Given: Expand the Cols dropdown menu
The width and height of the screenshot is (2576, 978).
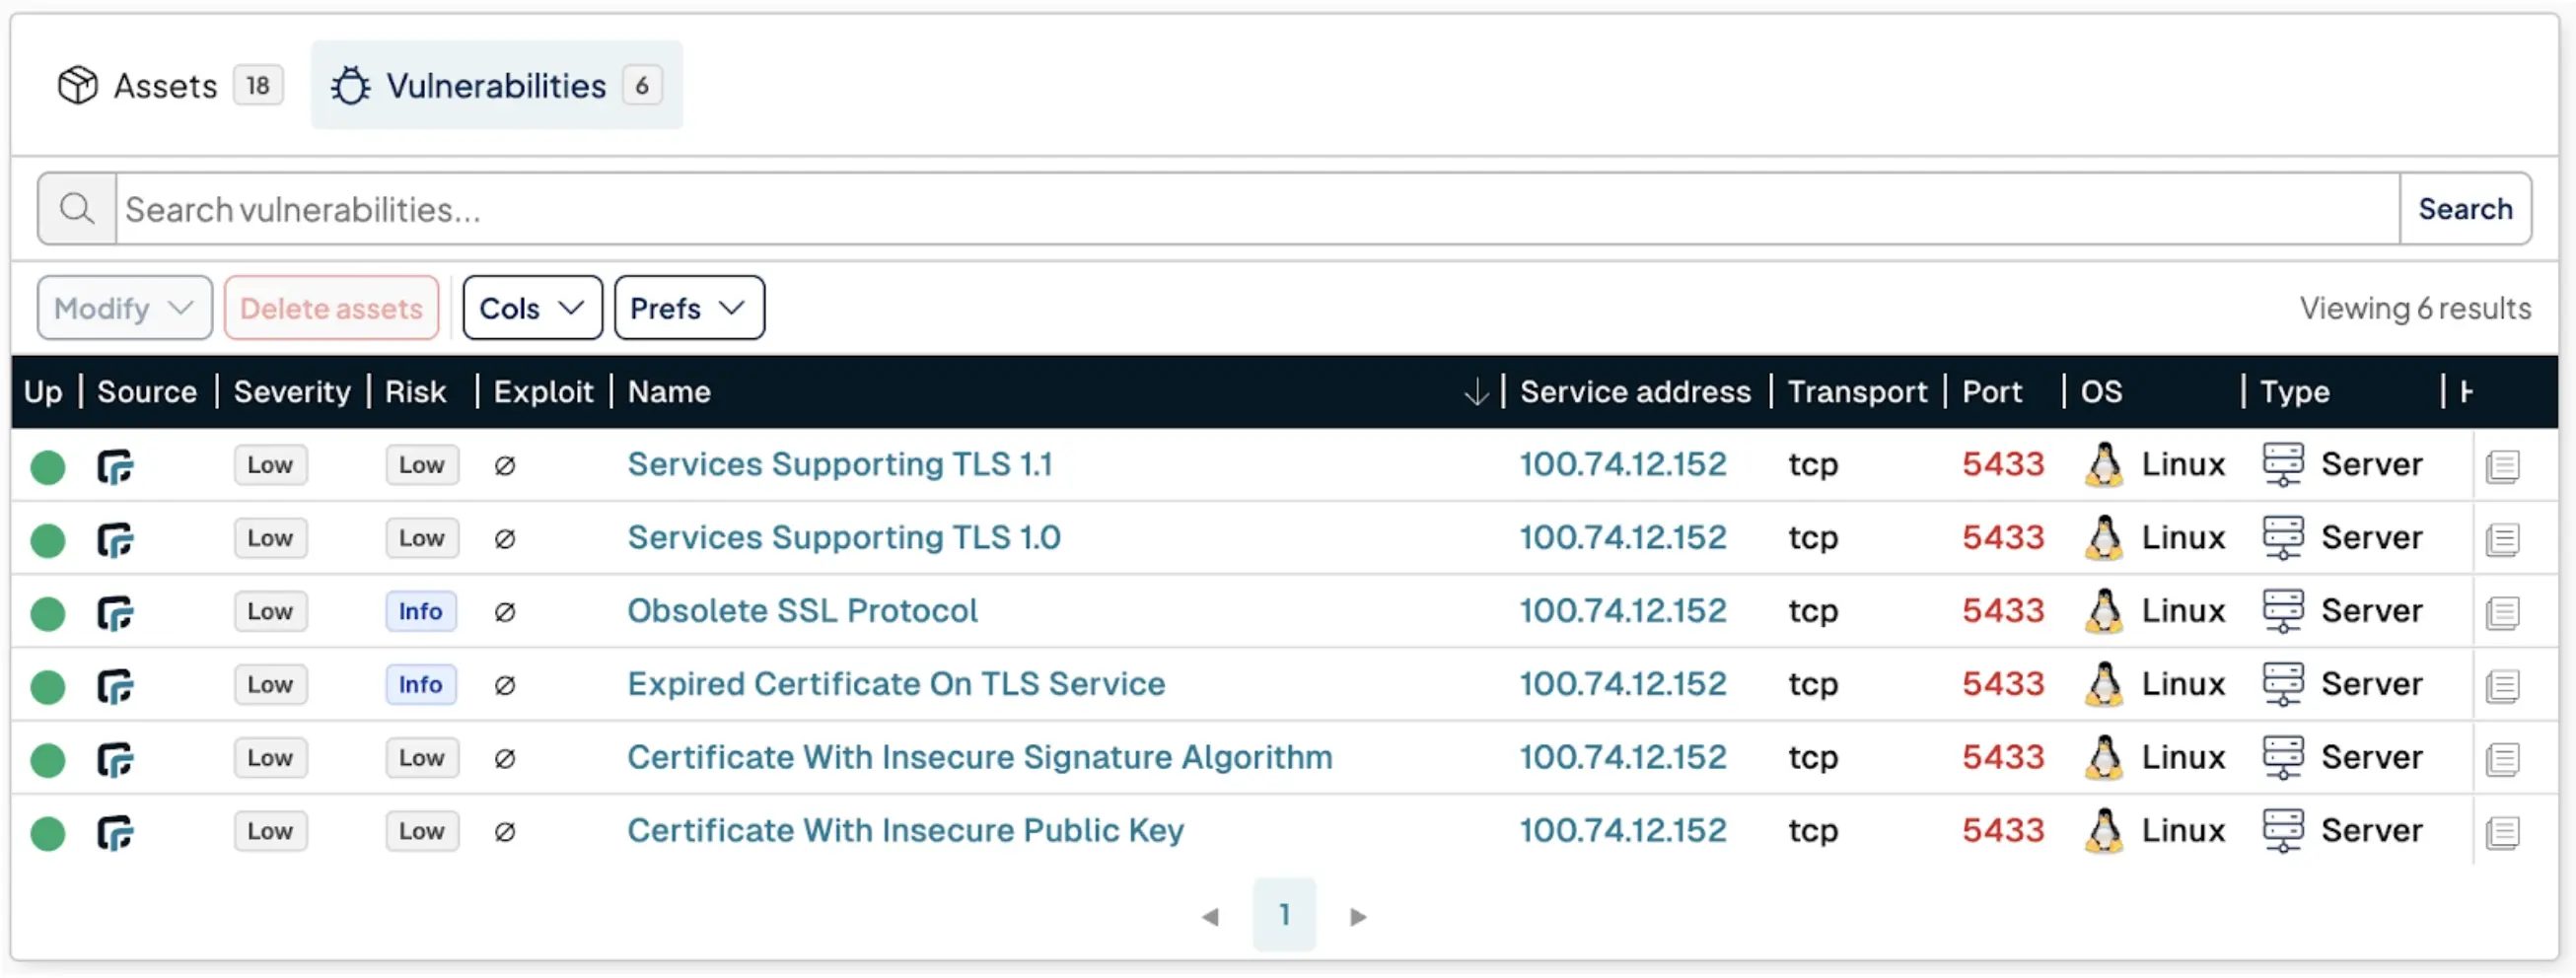Looking at the screenshot, I should click(531, 308).
